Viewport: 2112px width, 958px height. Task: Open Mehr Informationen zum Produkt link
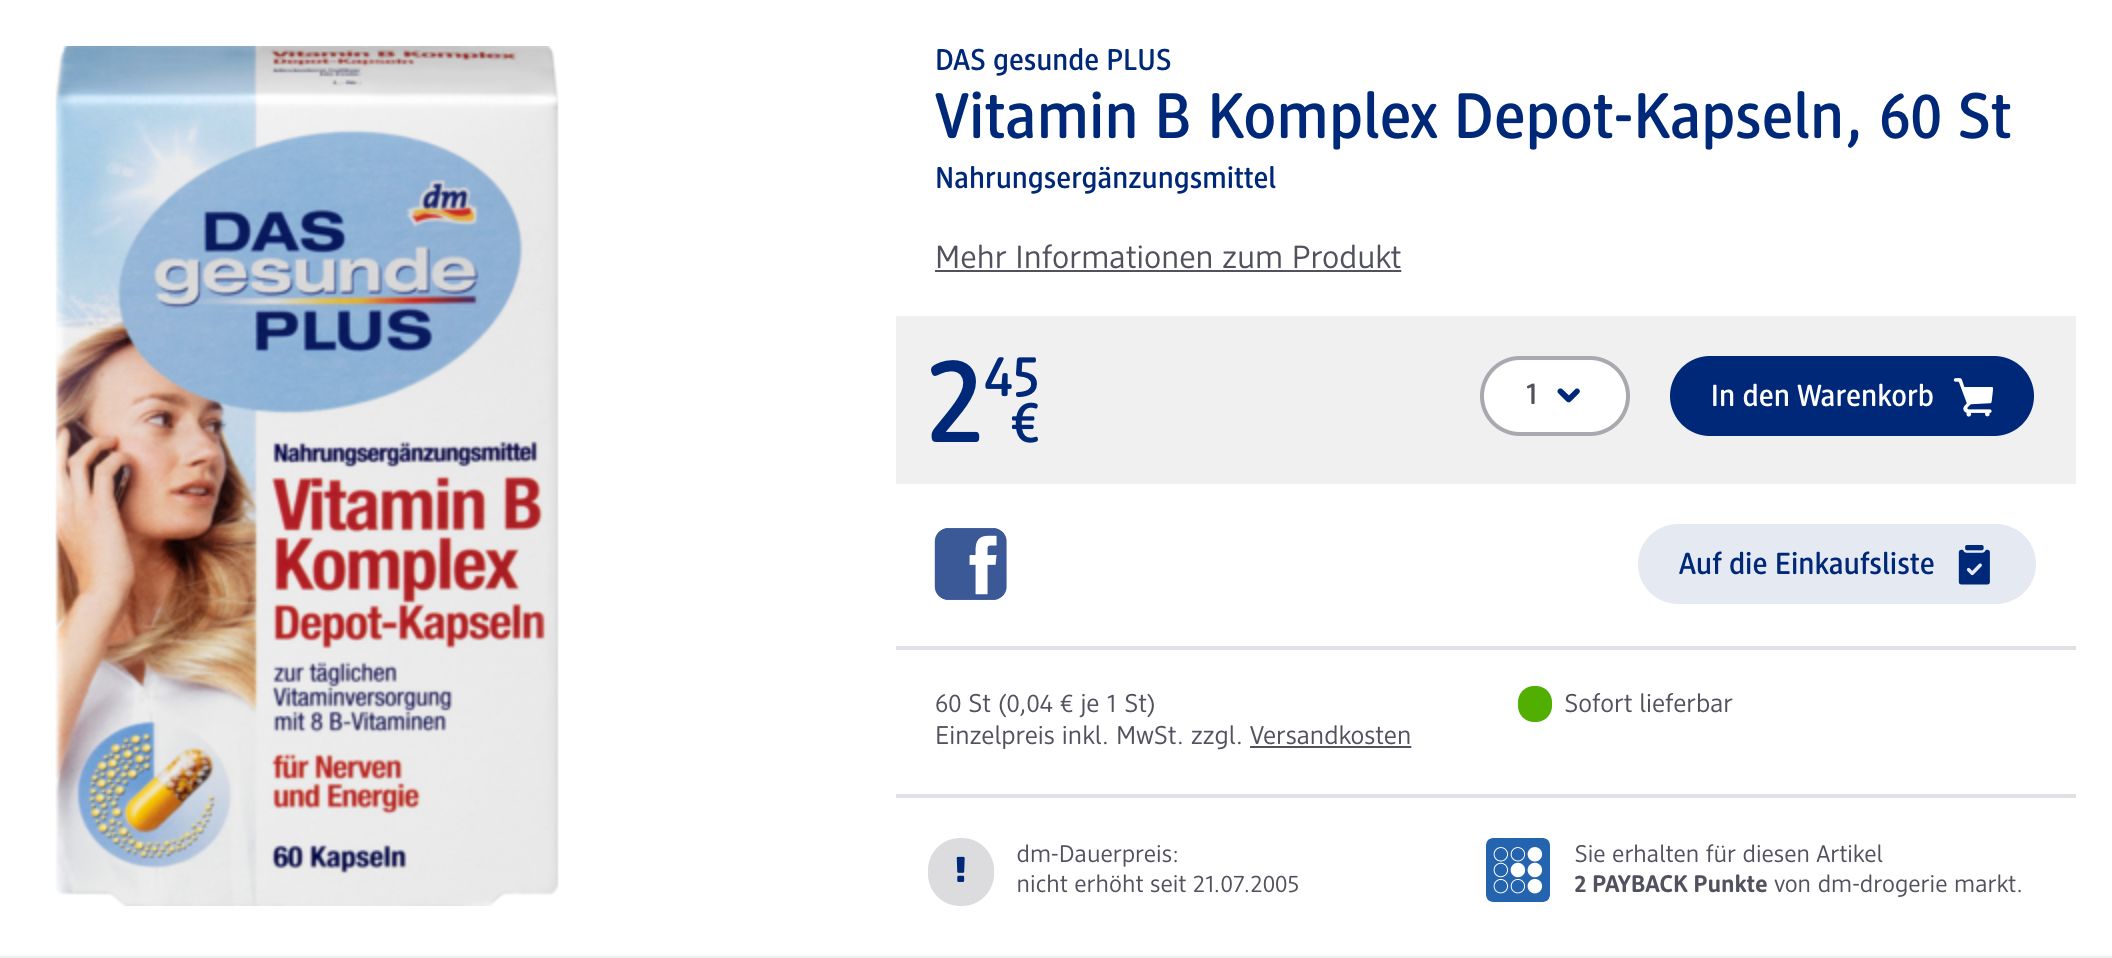click(x=1167, y=258)
